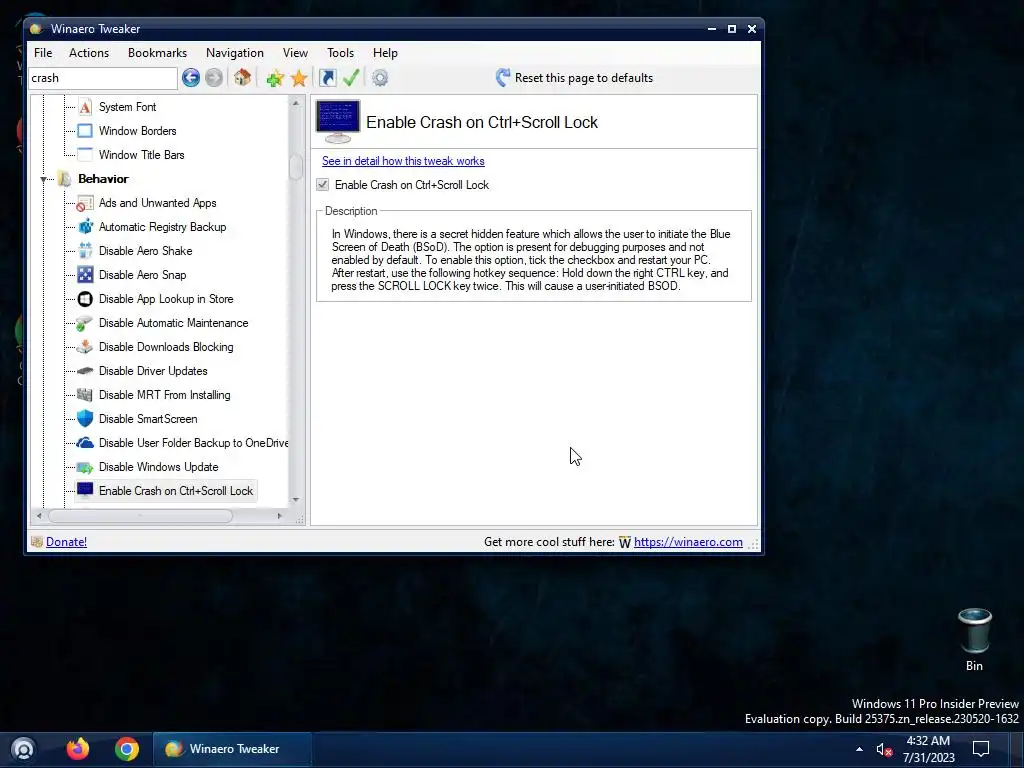Select the Behavior category label
This screenshot has width=1024, height=768.
(103, 179)
